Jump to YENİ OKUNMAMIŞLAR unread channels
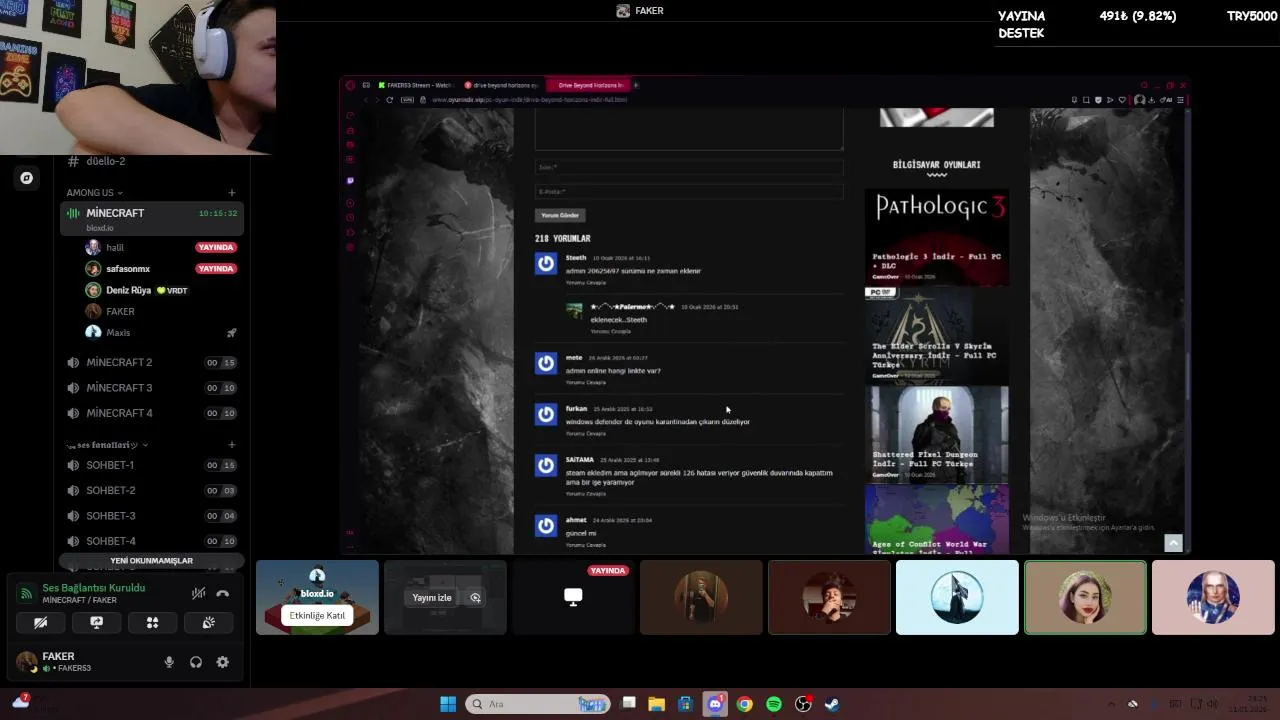 (x=151, y=560)
